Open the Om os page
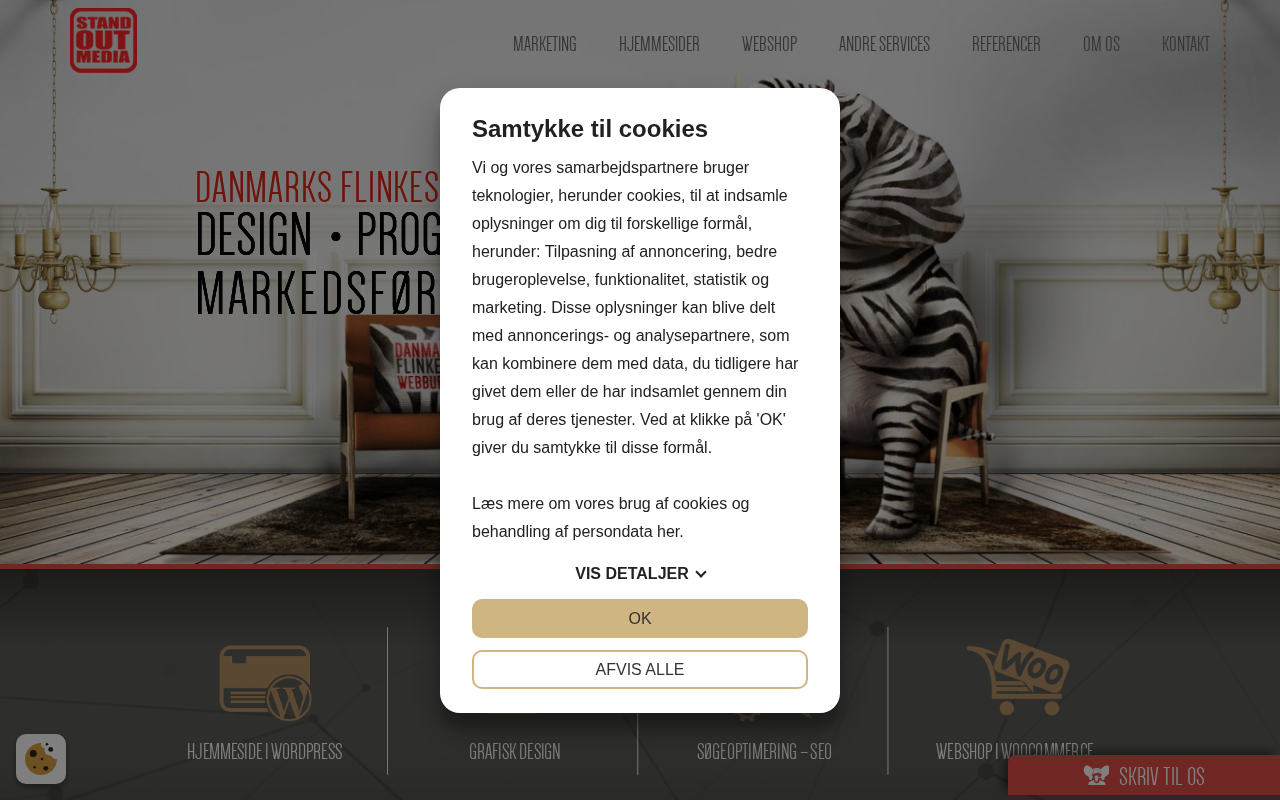This screenshot has width=1280, height=800. coord(1101,44)
